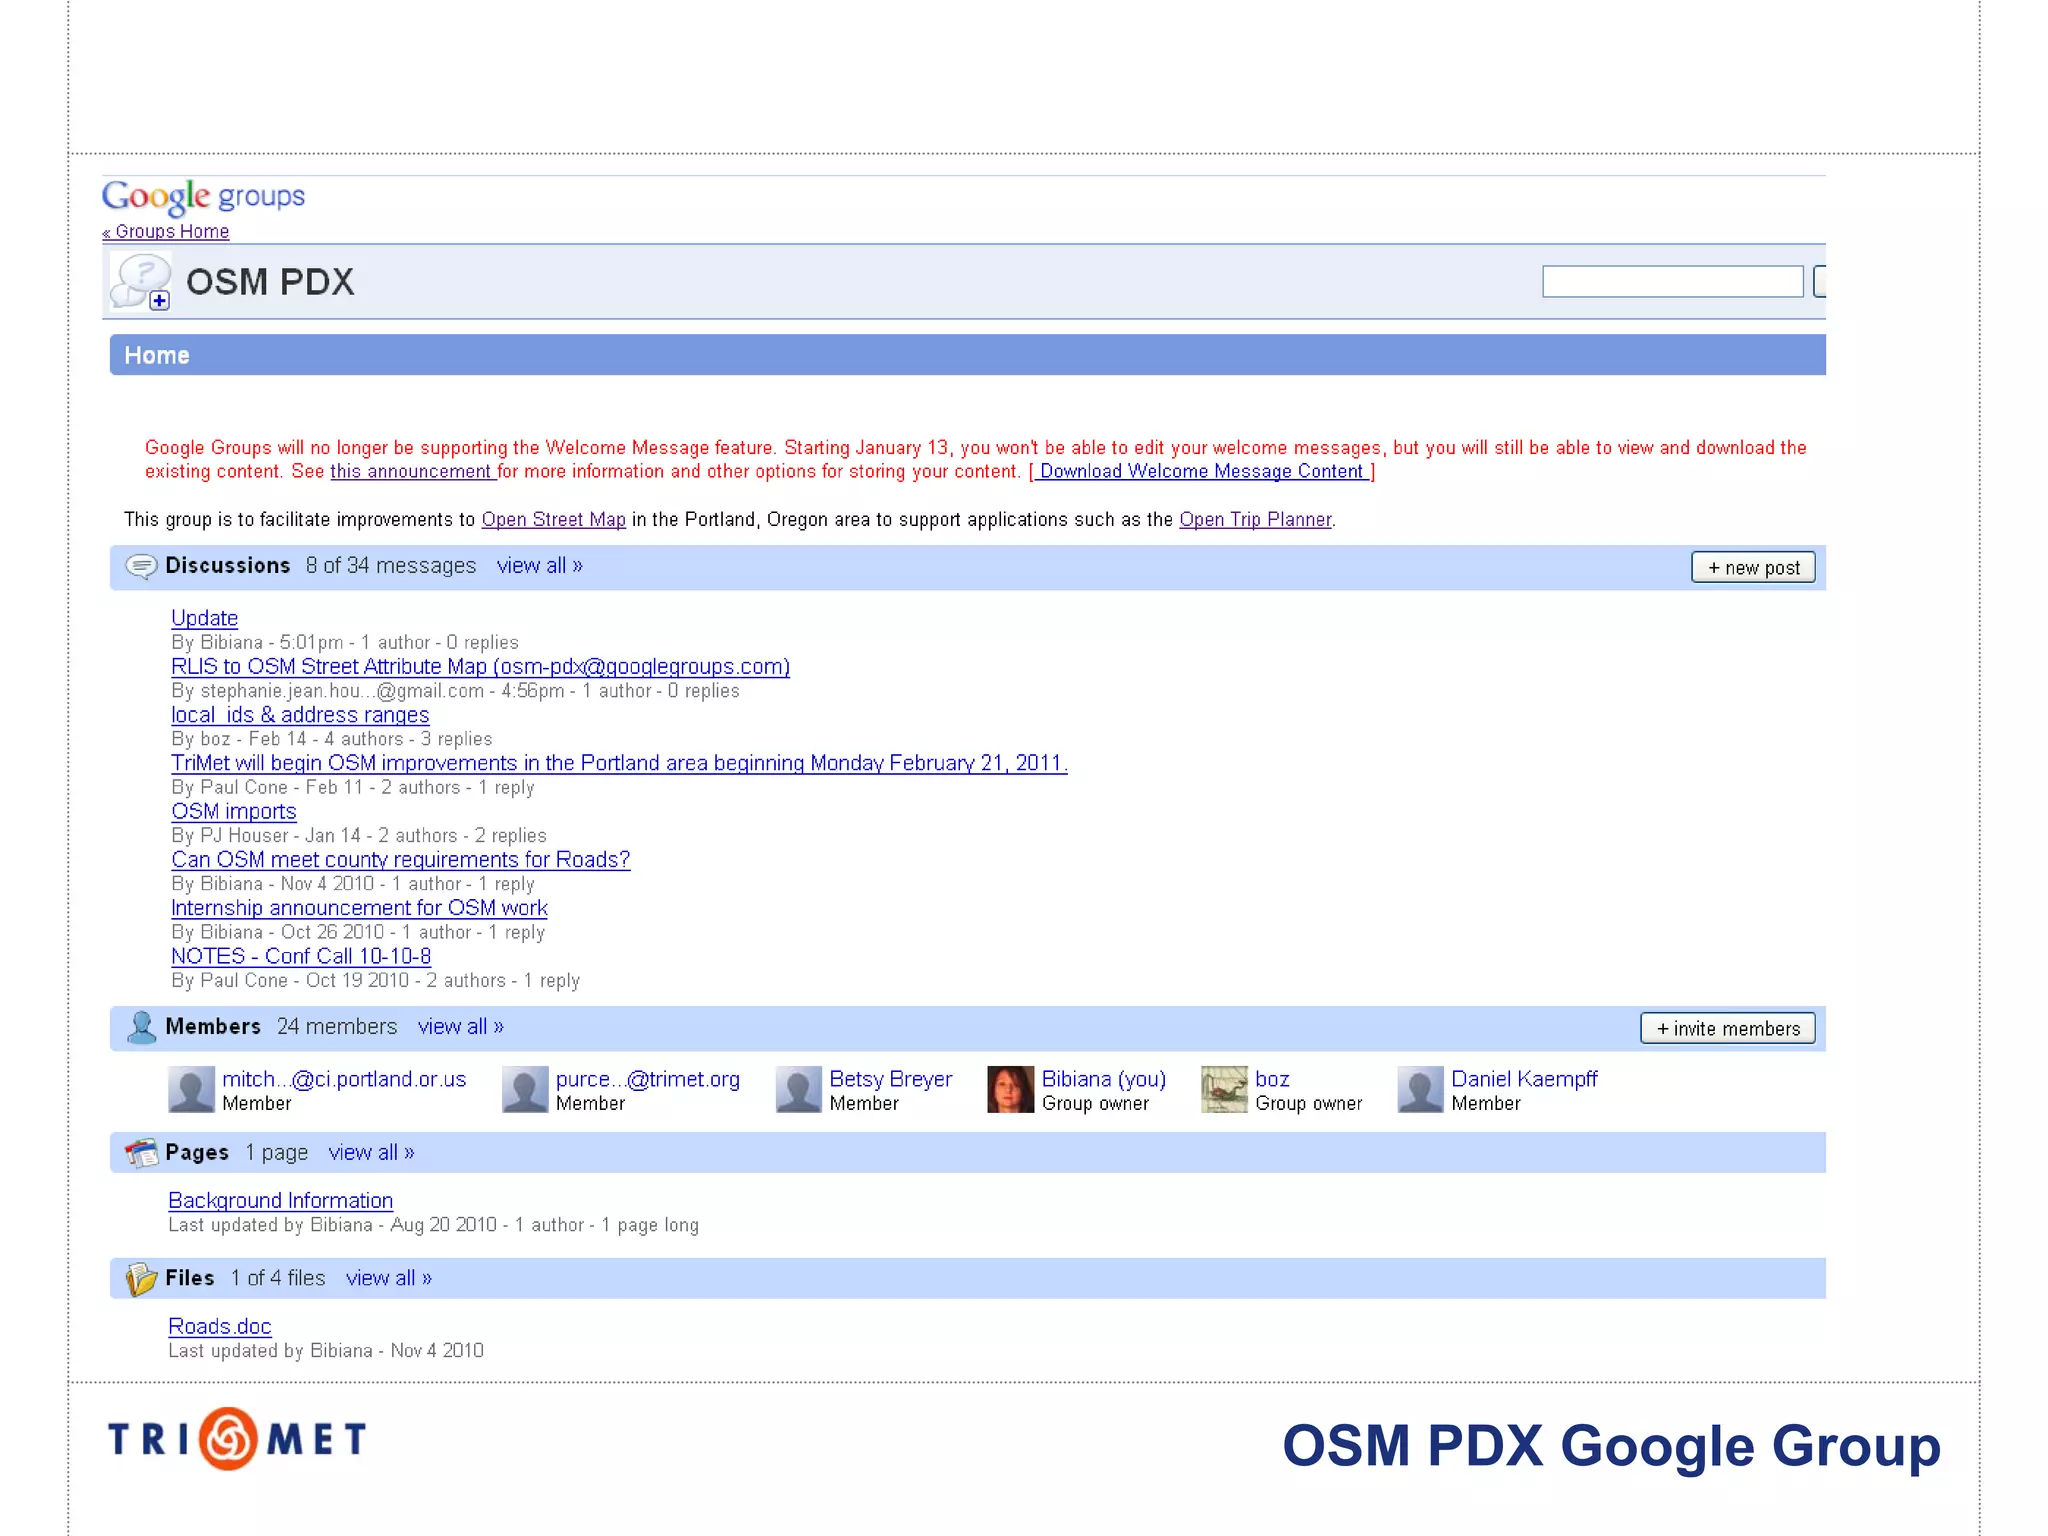
Task: Click 'By PJ Houser - Jan 14' details line
Action: (x=359, y=836)
